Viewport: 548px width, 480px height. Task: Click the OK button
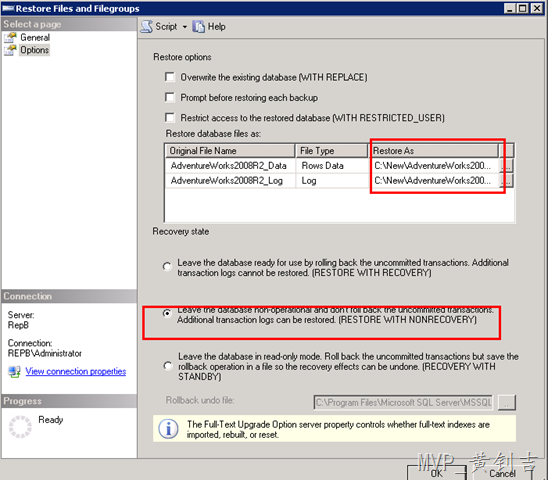click(x=437, y=473)
